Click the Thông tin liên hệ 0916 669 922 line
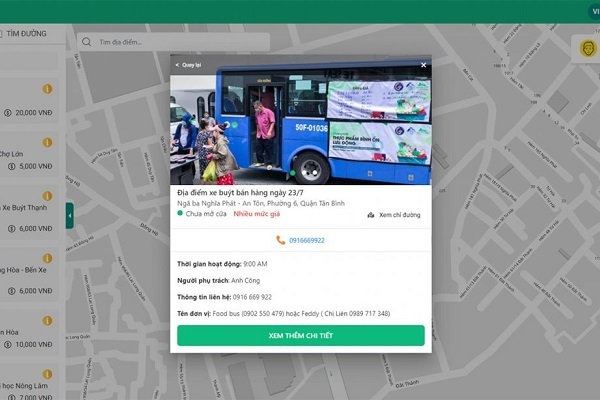The height and width of the screenshot is (400, 600). [x=224, y=297]
